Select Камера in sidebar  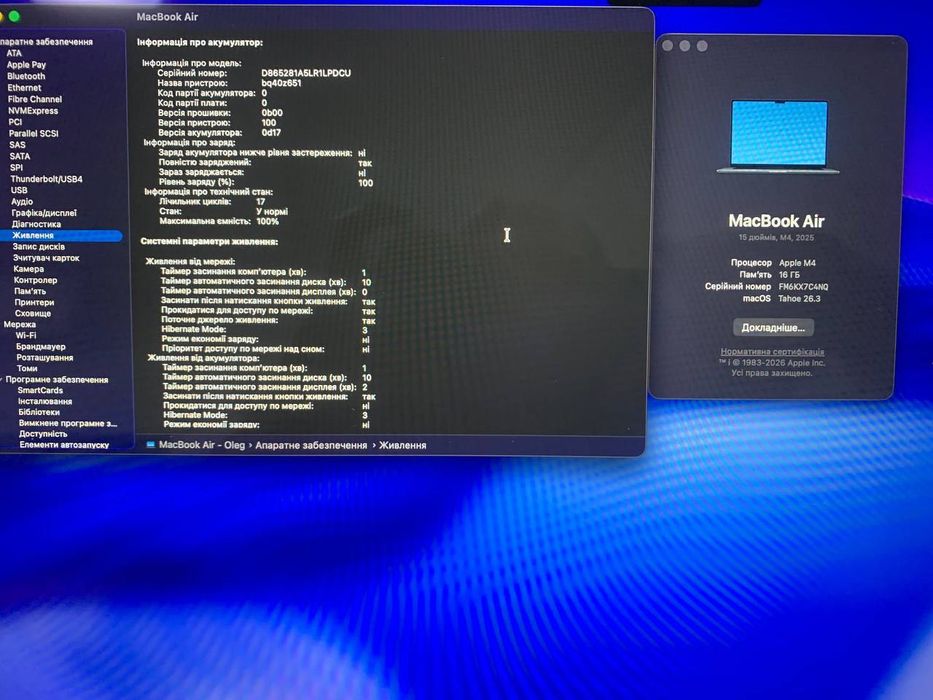(29, 268)
